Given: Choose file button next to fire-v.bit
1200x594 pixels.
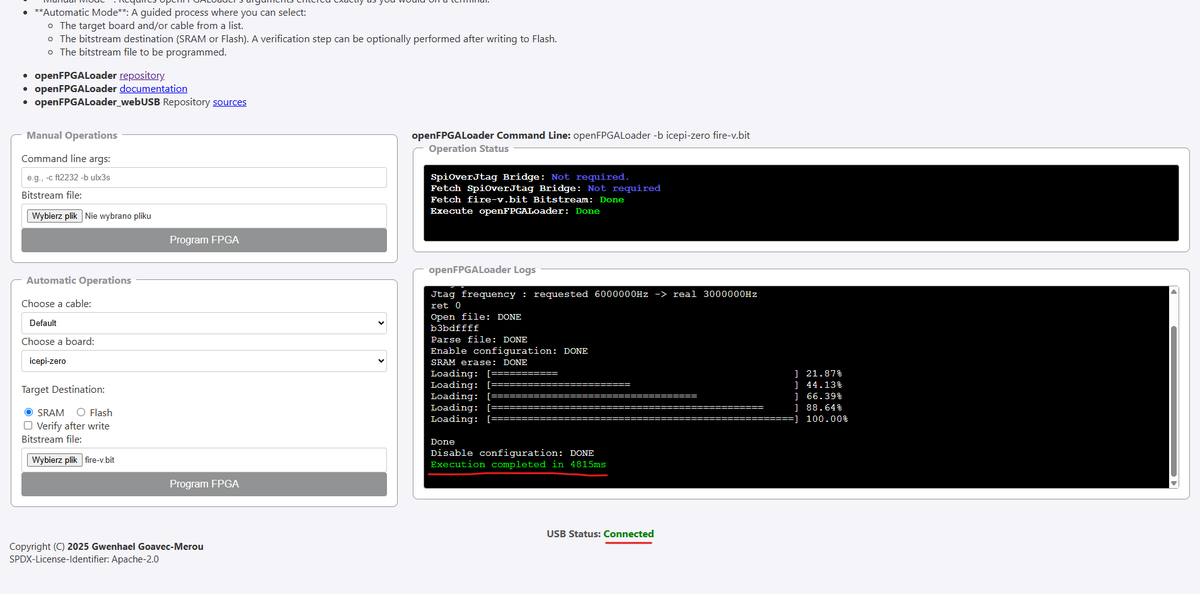Looking at the screenshot, I should point(55,460).
